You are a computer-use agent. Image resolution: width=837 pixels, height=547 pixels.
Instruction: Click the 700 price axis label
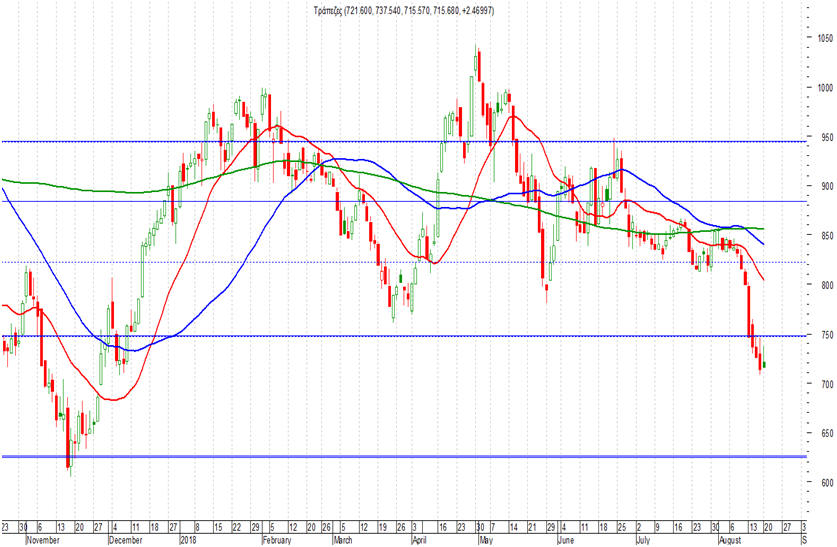tap(825, 384)
